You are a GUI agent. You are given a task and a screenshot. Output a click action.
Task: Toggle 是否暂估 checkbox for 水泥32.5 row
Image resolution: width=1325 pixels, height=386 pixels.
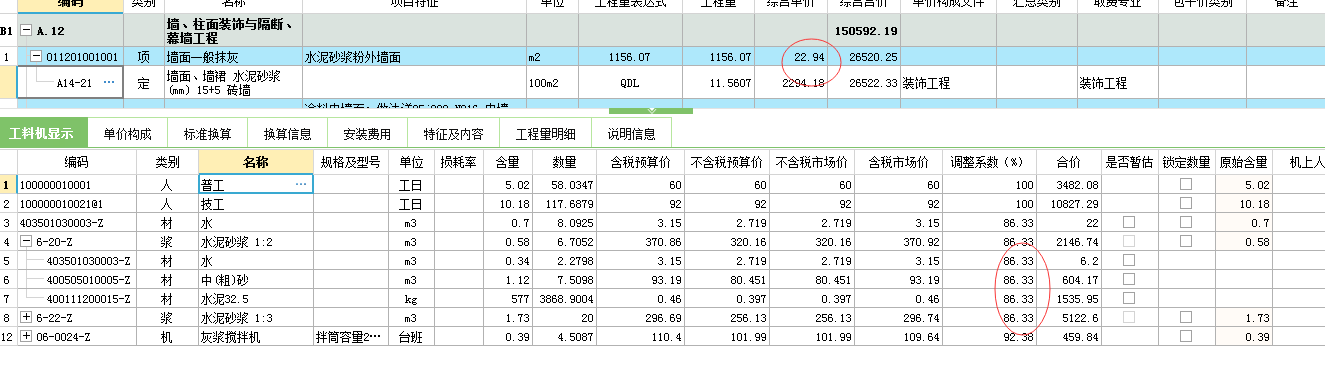1129,299
